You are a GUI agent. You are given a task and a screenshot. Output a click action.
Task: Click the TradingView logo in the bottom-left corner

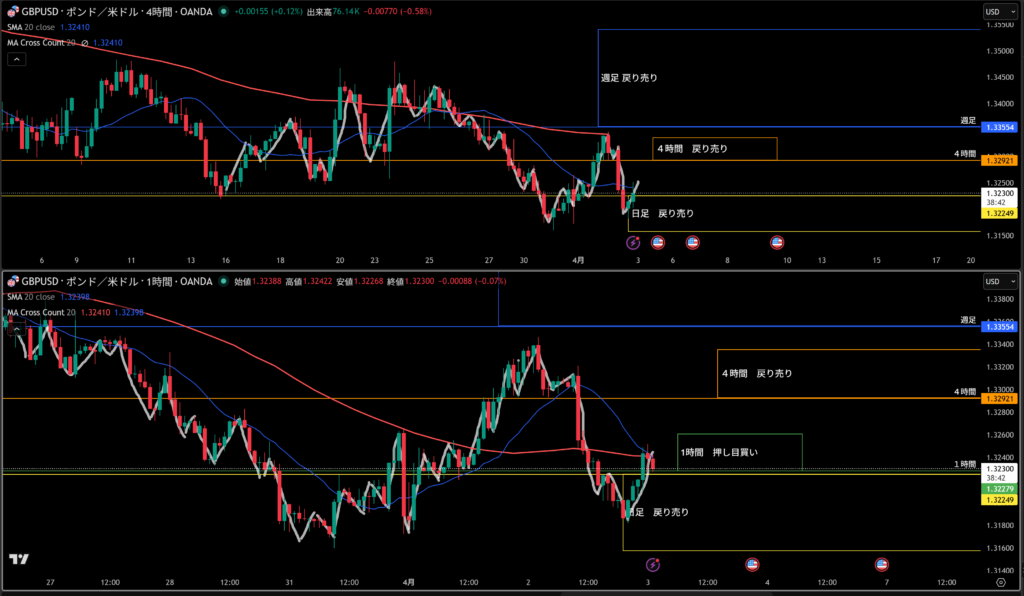coord(17,559)
